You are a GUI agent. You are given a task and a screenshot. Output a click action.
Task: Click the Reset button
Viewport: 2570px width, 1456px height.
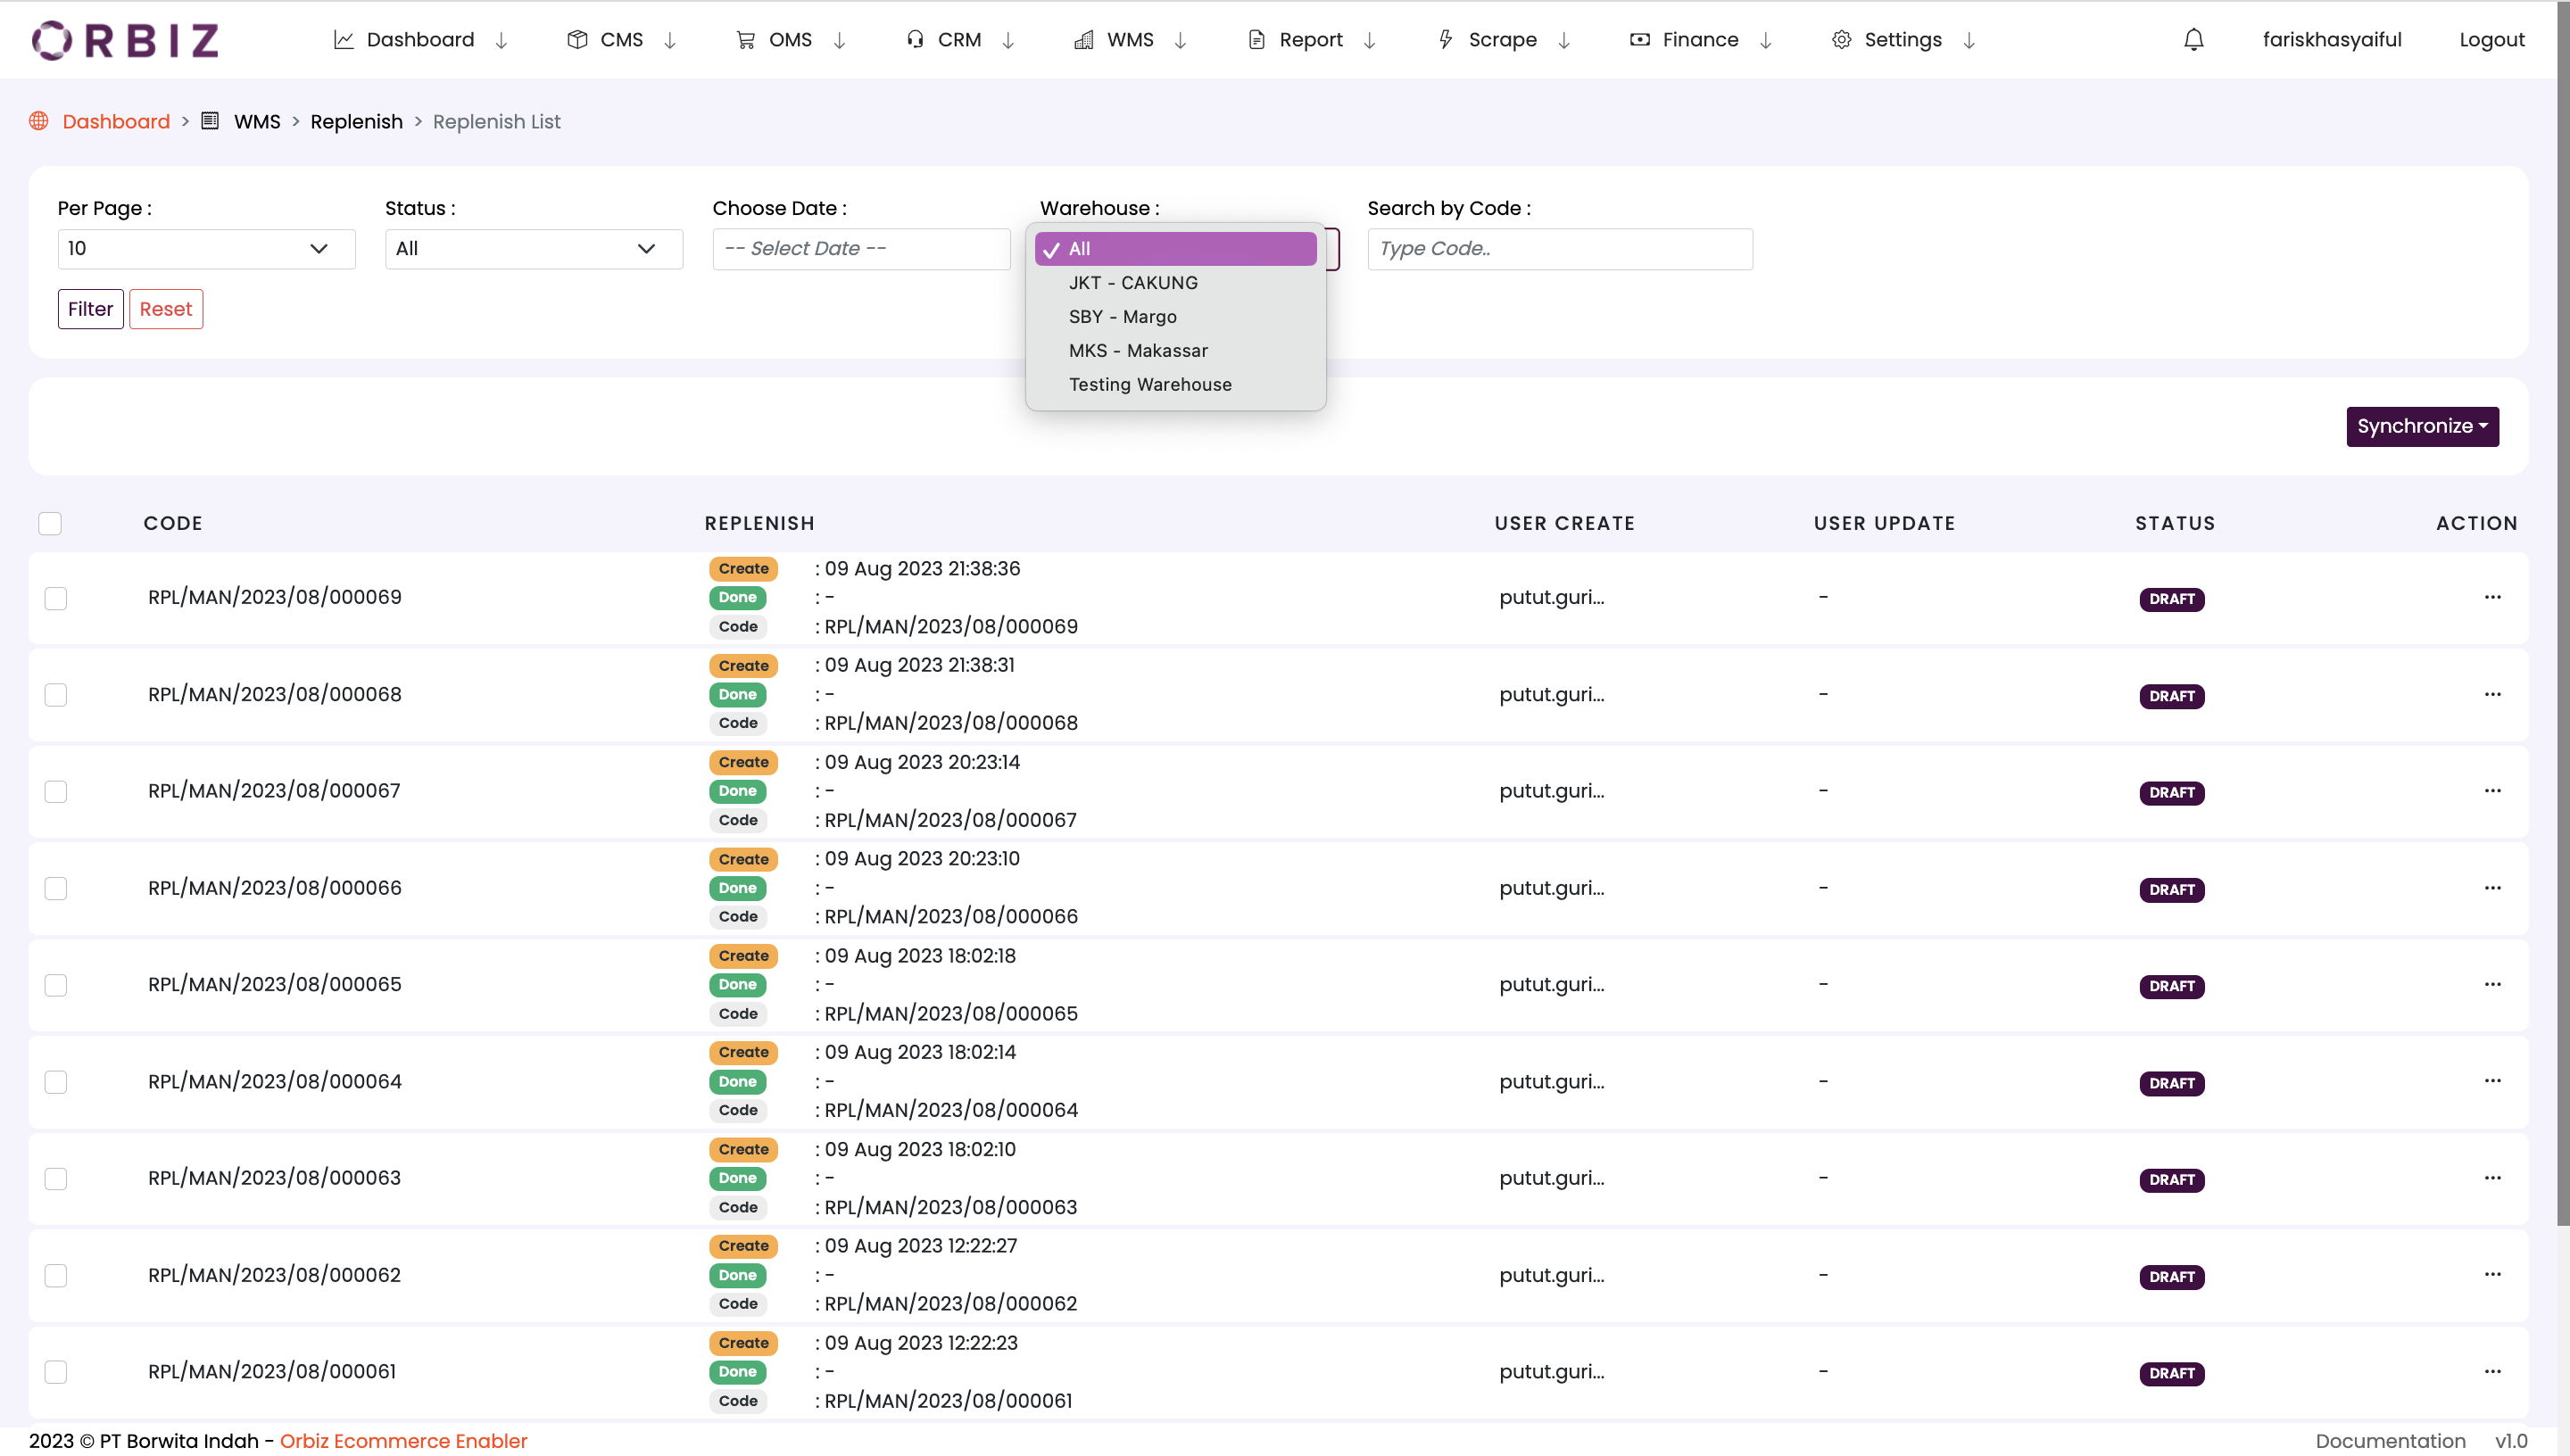[x=166, y=309]
